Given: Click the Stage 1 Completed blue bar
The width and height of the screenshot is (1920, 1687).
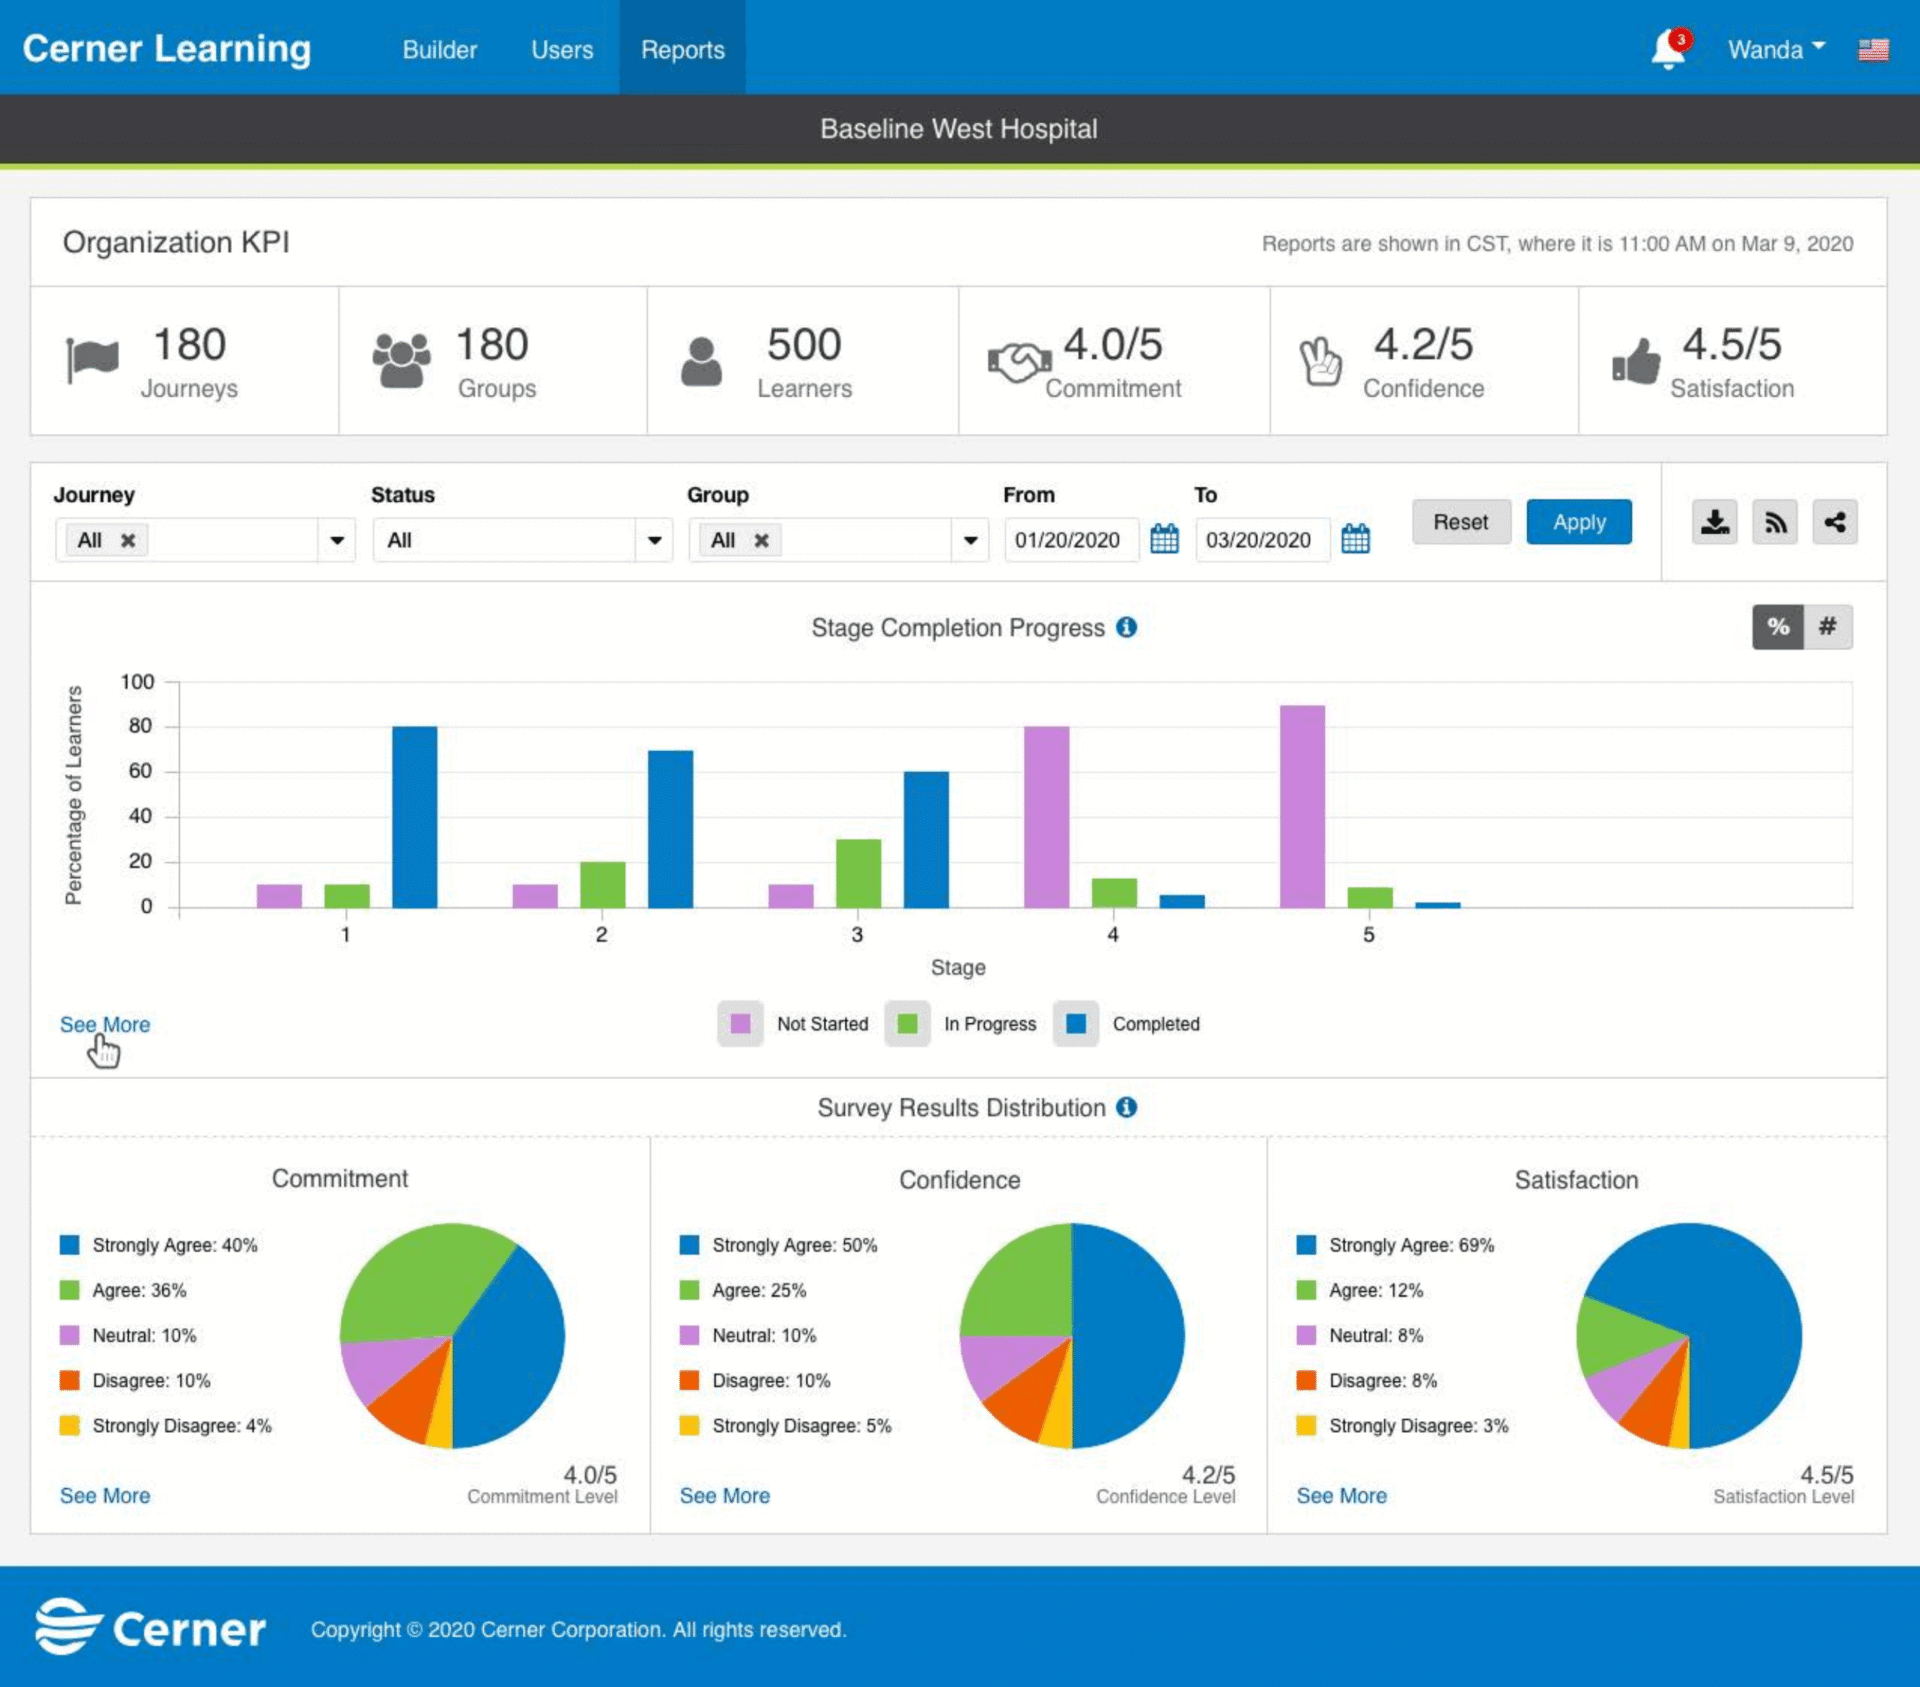Looking at the screenshot, I should (414, 817).
